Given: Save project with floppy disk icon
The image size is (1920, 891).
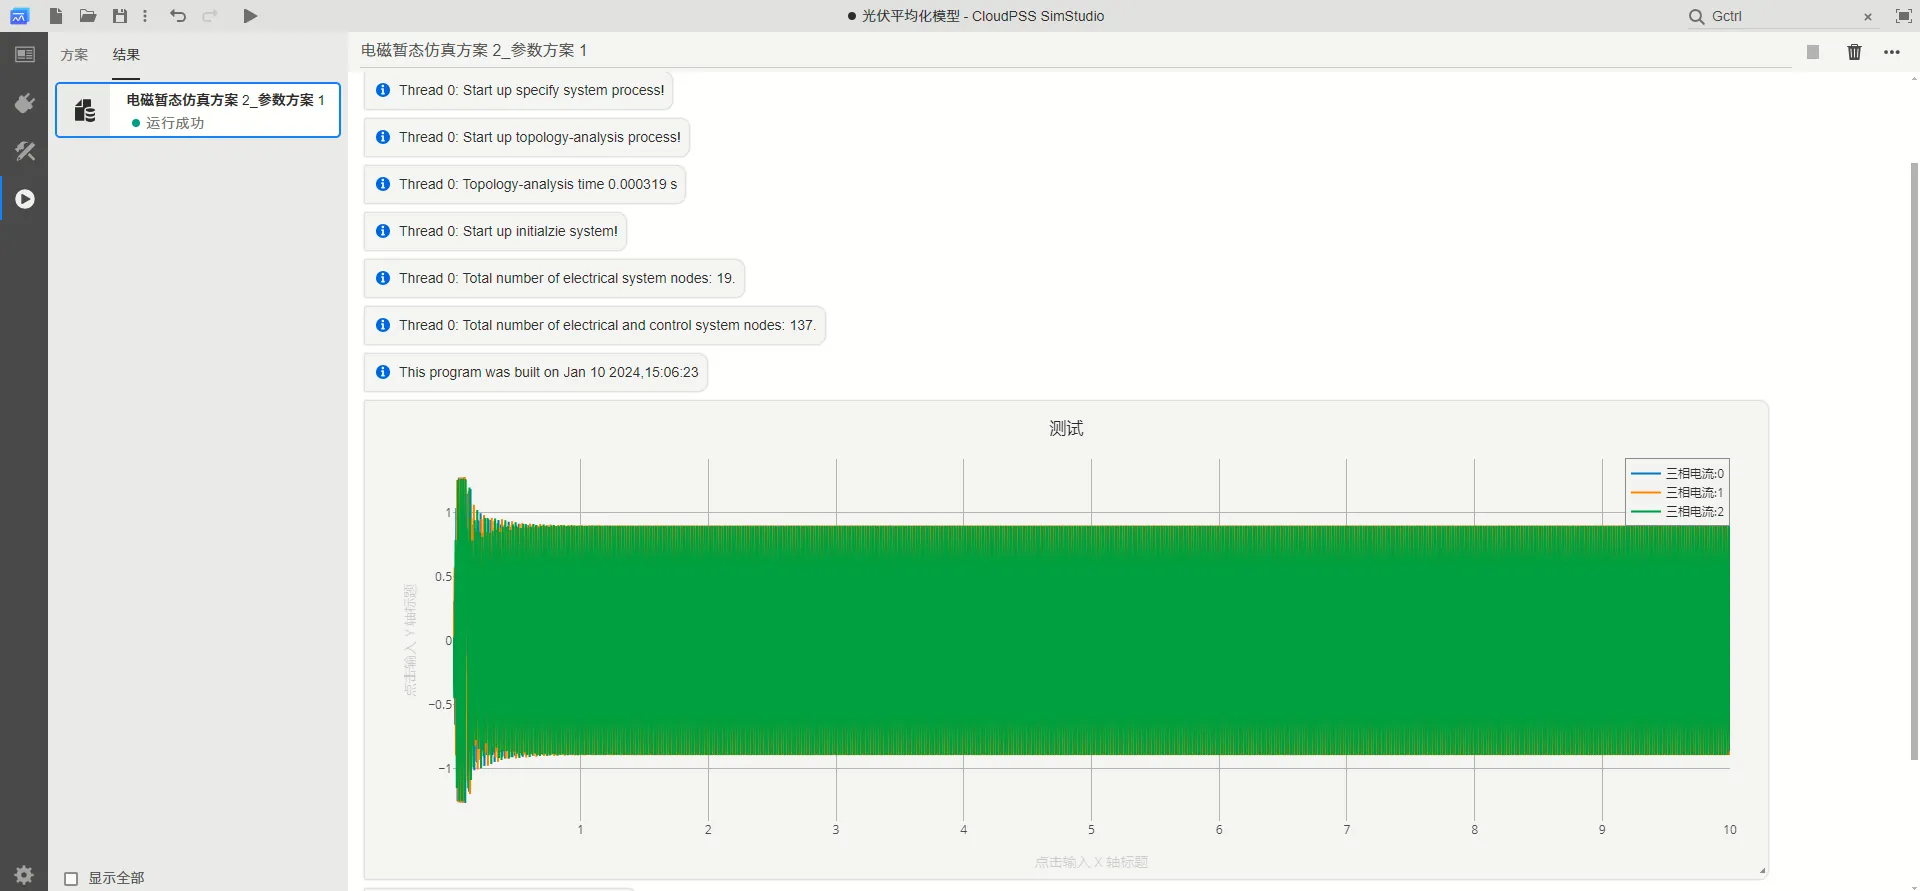Looking at the screenshot, I should (x=120, y=16).
